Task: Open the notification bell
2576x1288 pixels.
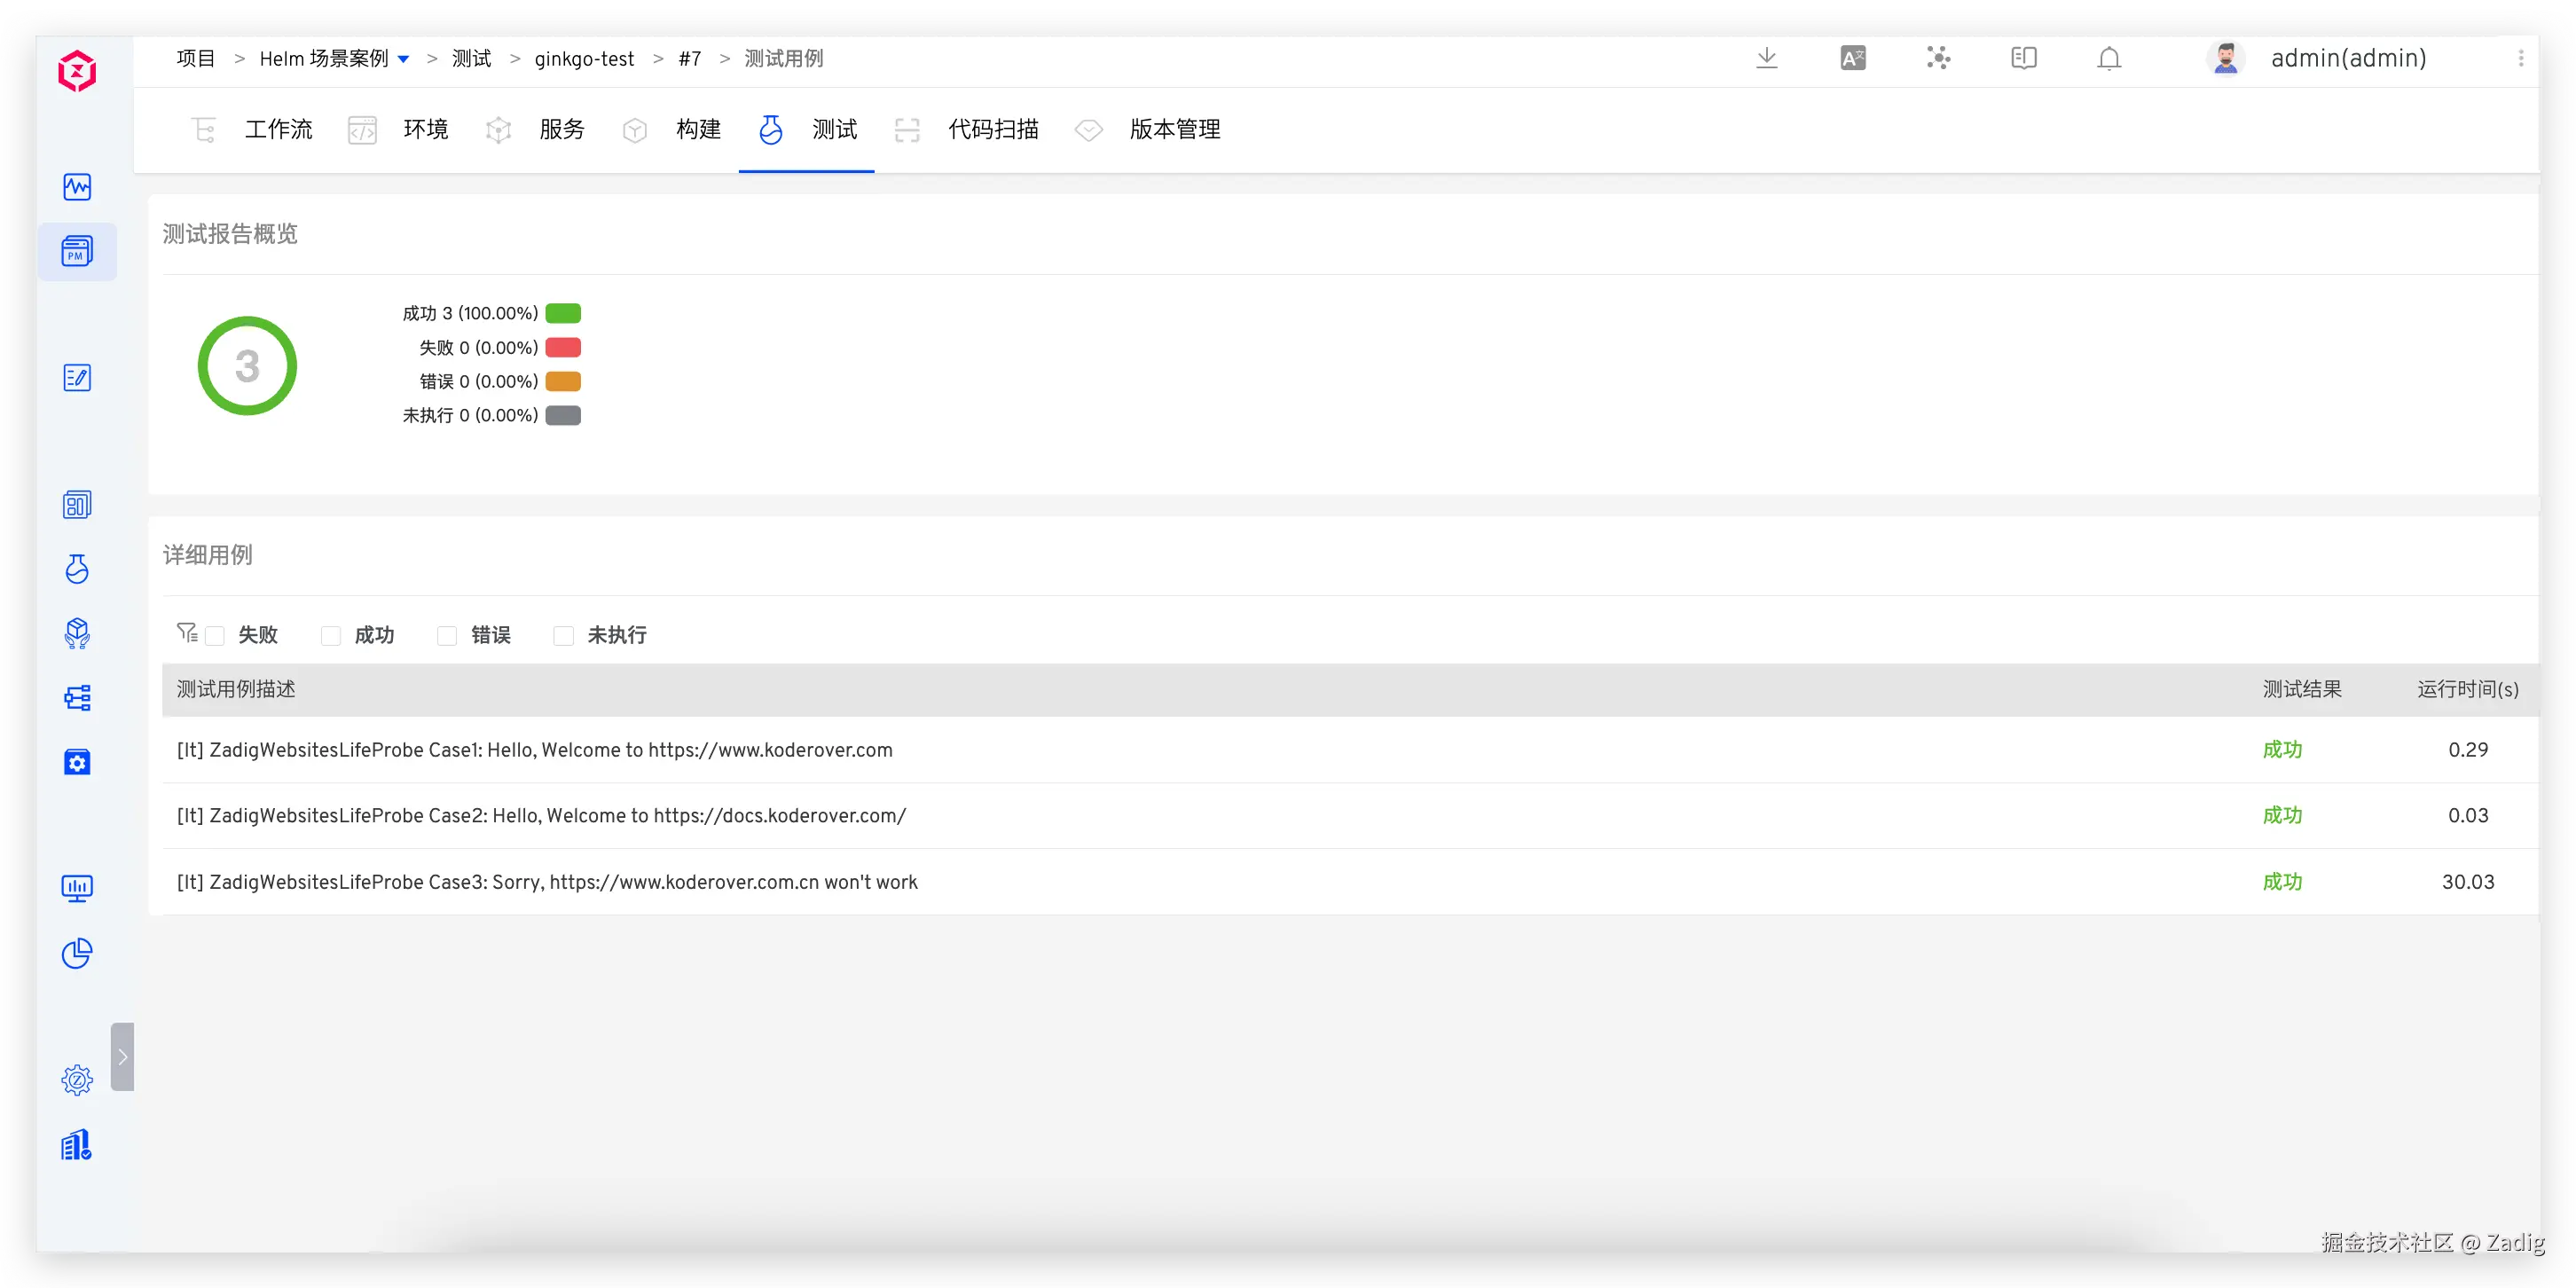Action: (x=2109, y=58)
